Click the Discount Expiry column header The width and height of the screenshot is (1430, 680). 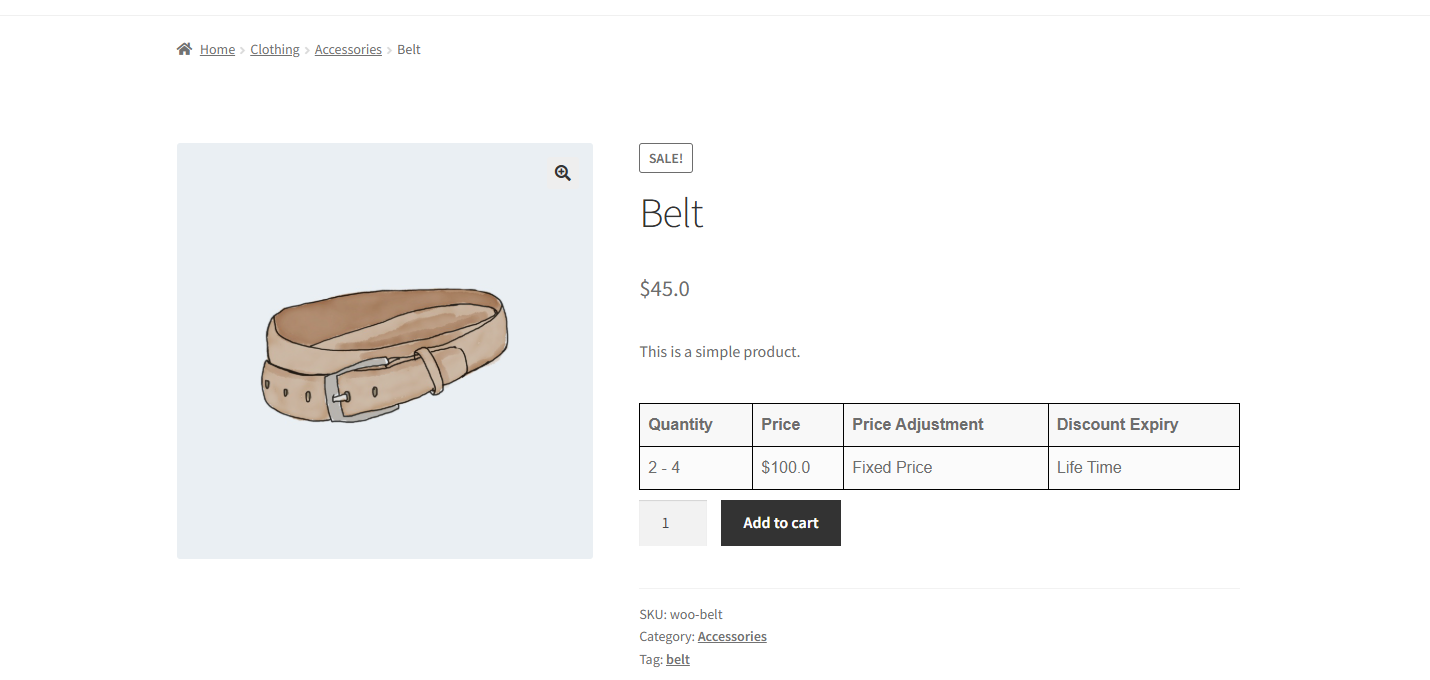point(1117,424)
